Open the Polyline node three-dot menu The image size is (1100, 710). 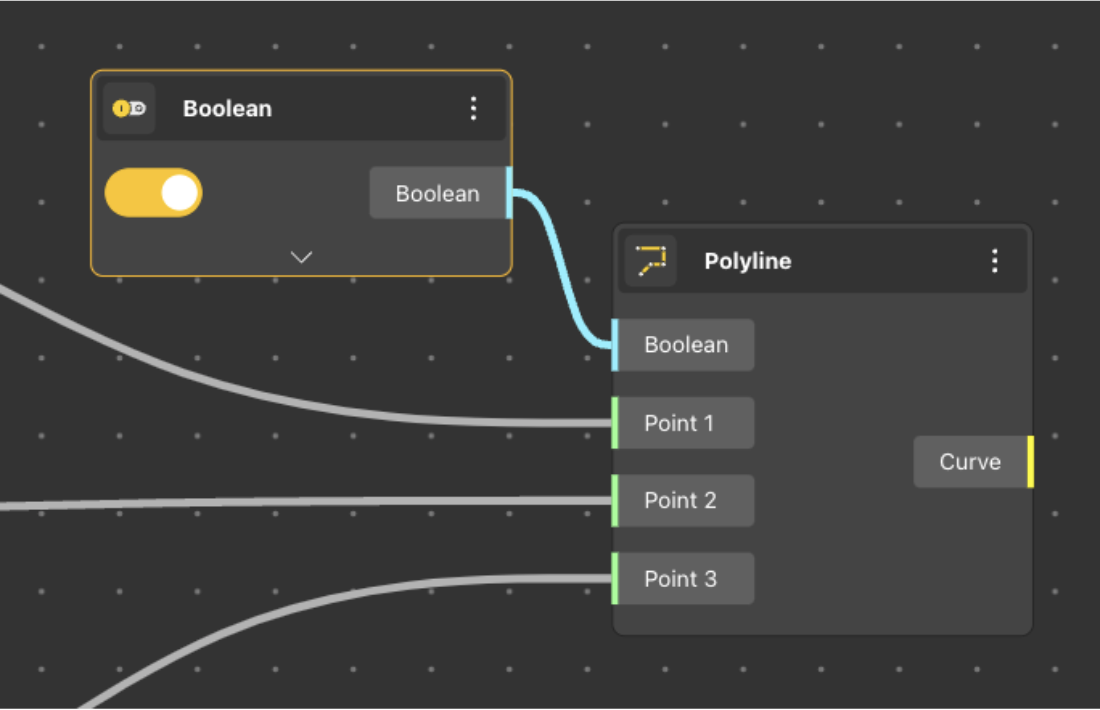(994, 261)
